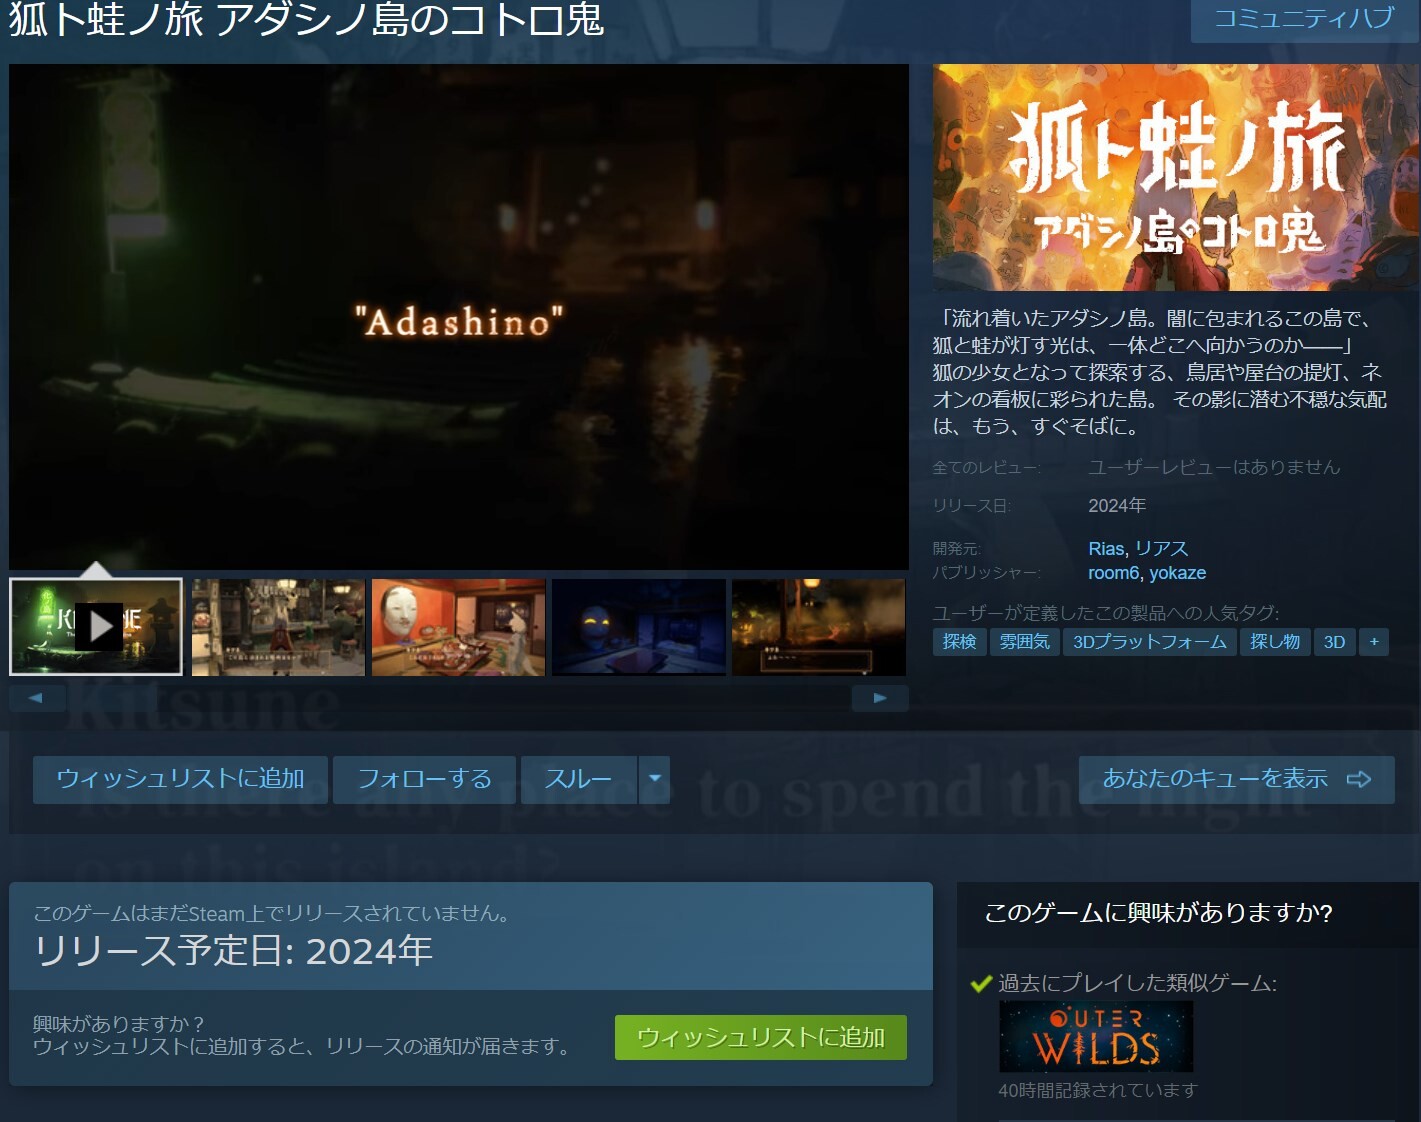
Task: Click the green ウィッシュリストに追加 button
Action: click(x=761, y=1037)
